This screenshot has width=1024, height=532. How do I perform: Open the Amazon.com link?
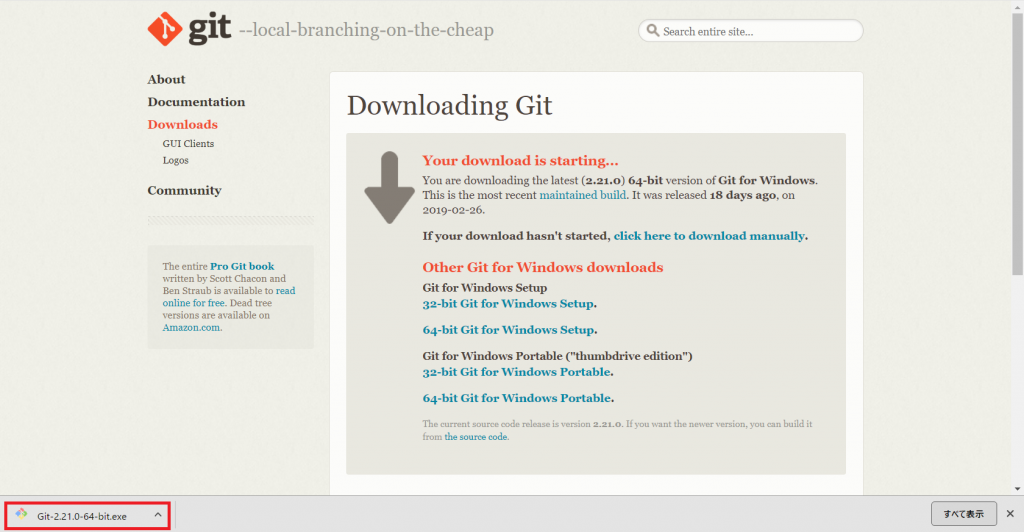click(191, 328)
